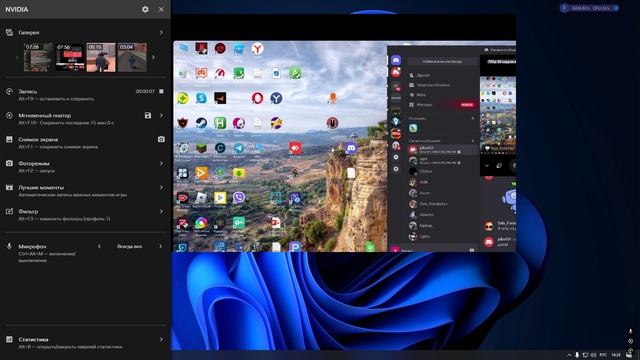Expand Лучшие моменты arrow

[x=161, y=187]
